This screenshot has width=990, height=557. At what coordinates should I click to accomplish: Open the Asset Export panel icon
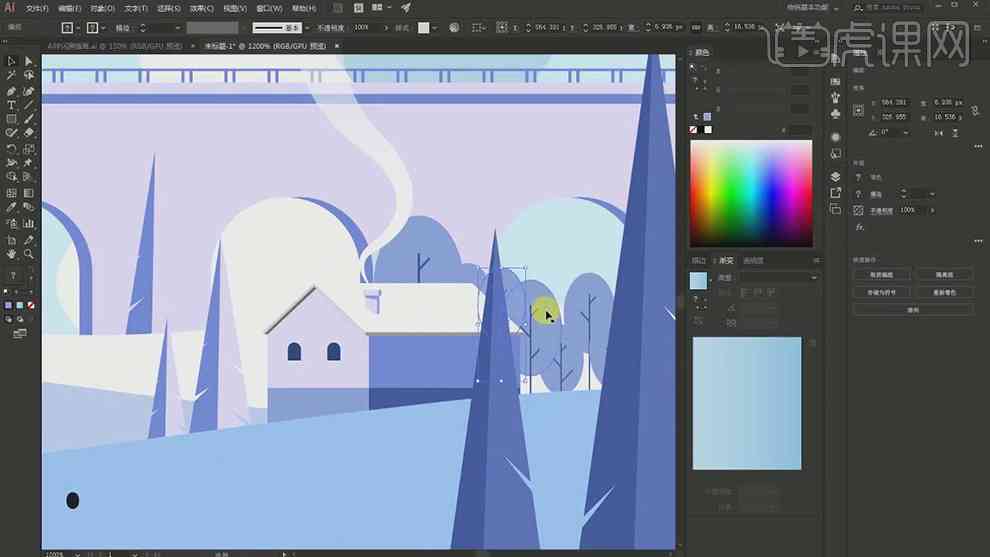coord(835,193)
